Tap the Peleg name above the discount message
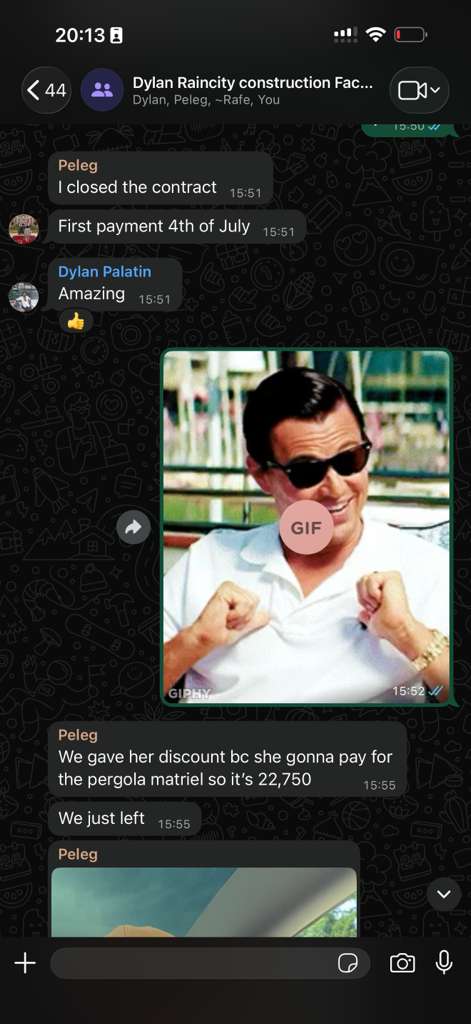Image resolution: width=471 pixels, height=1024 pixels. (78, 735)
